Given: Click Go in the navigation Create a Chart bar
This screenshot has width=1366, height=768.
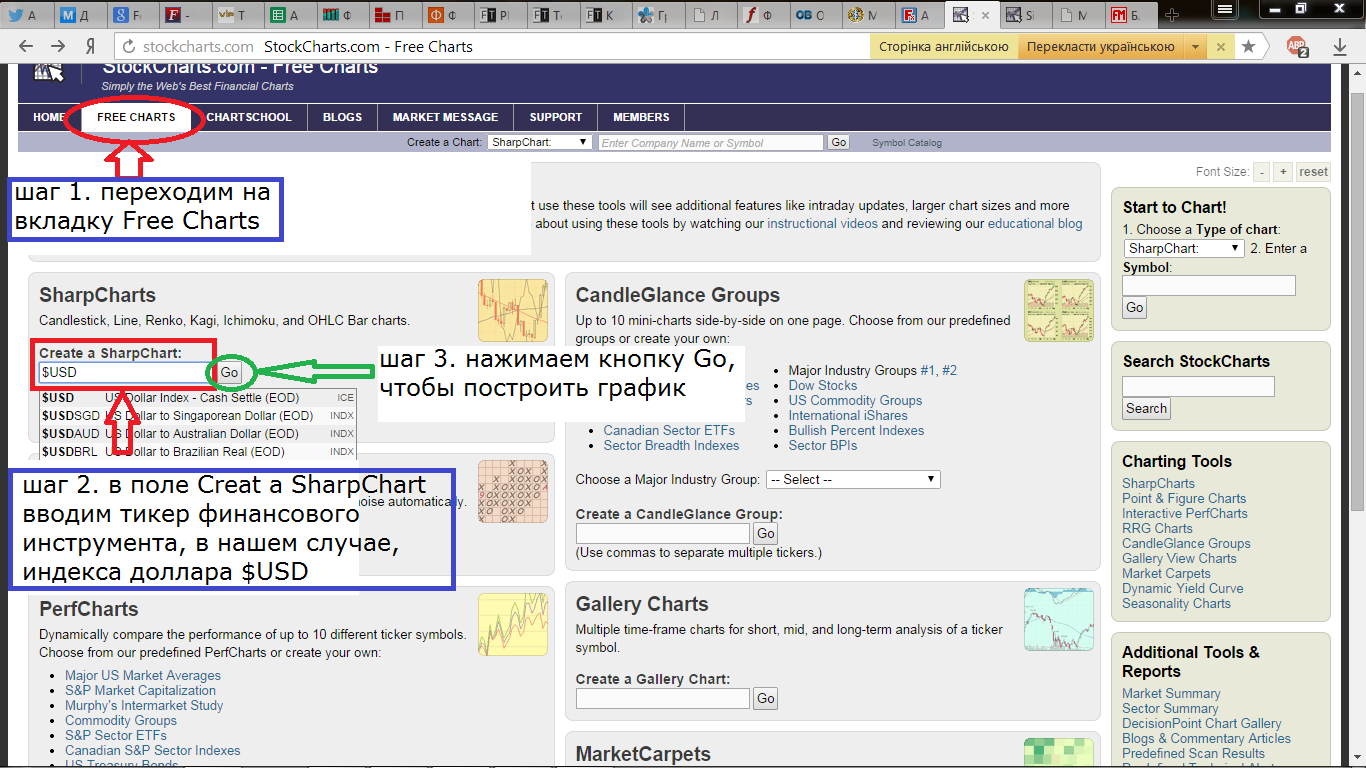Looking at the screenshot, I should coord(839,142).
